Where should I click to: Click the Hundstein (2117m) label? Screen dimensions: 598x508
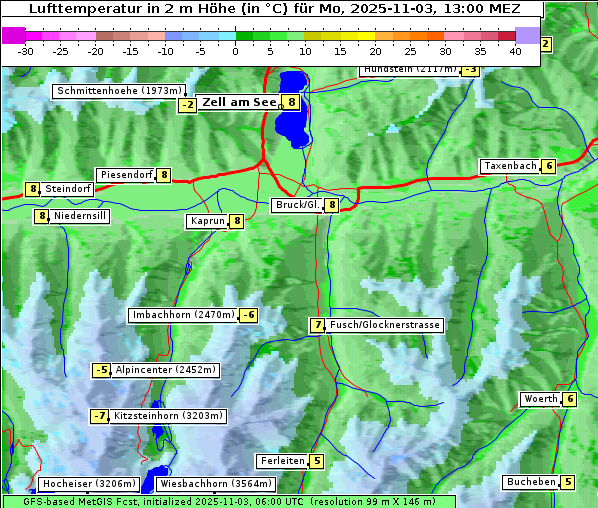(x=410, y=70)
